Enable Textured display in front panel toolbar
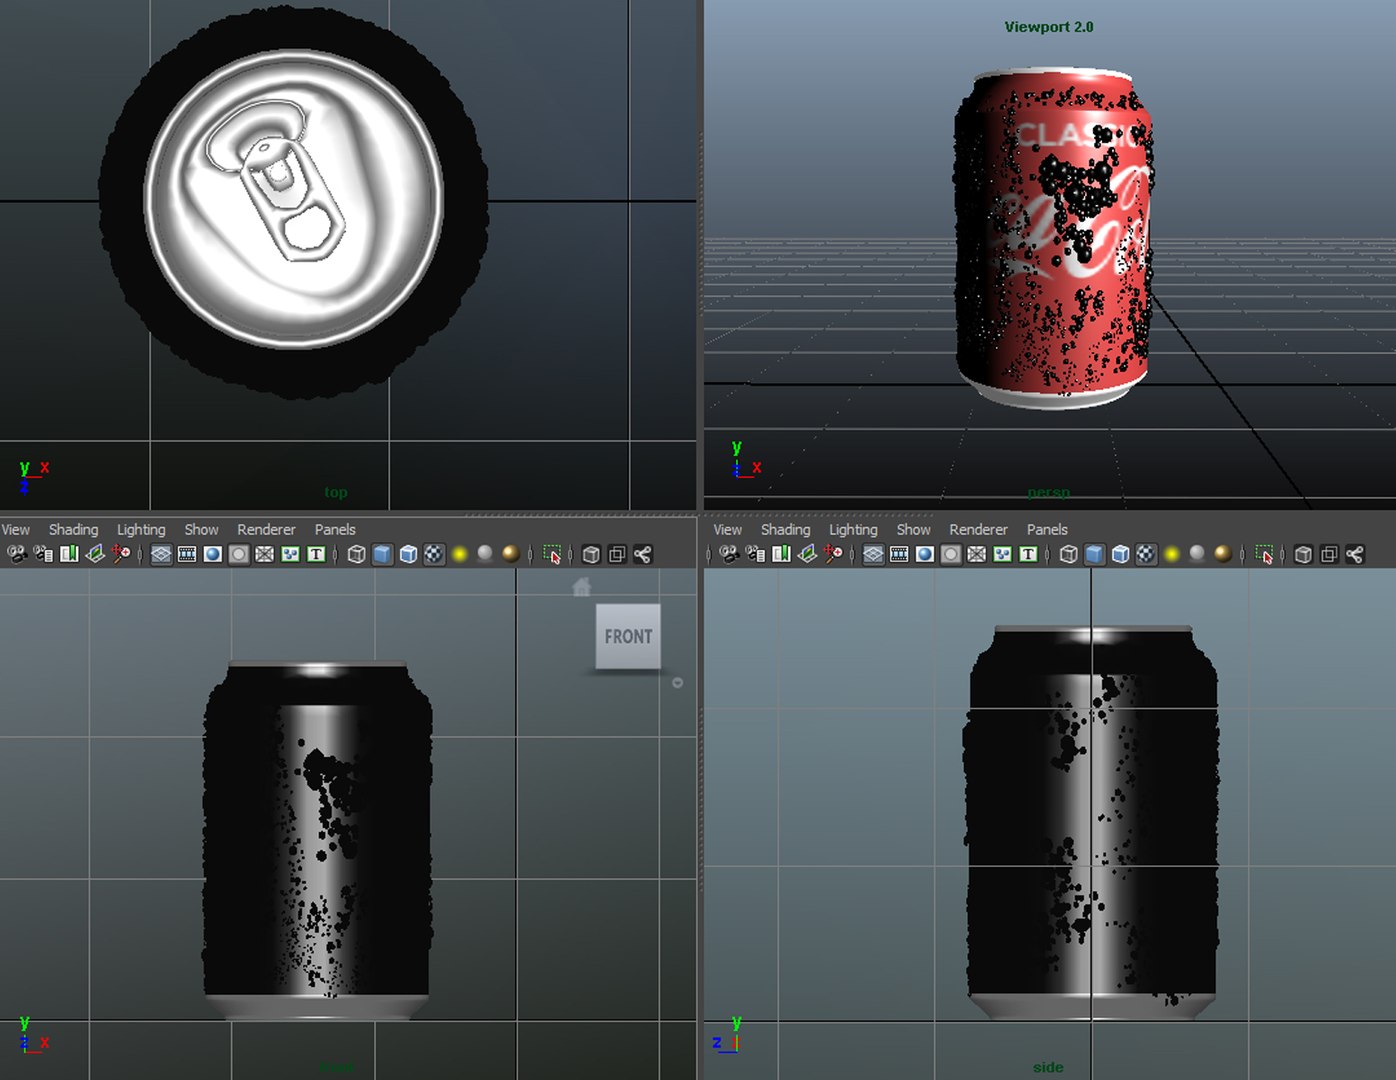1396x1080 pixels. point(434,554)
